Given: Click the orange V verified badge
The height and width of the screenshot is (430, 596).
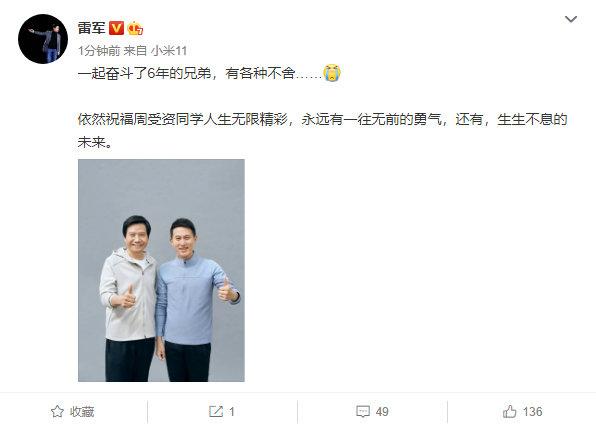Looking at the screenshot, I should [x=117, y=28].
